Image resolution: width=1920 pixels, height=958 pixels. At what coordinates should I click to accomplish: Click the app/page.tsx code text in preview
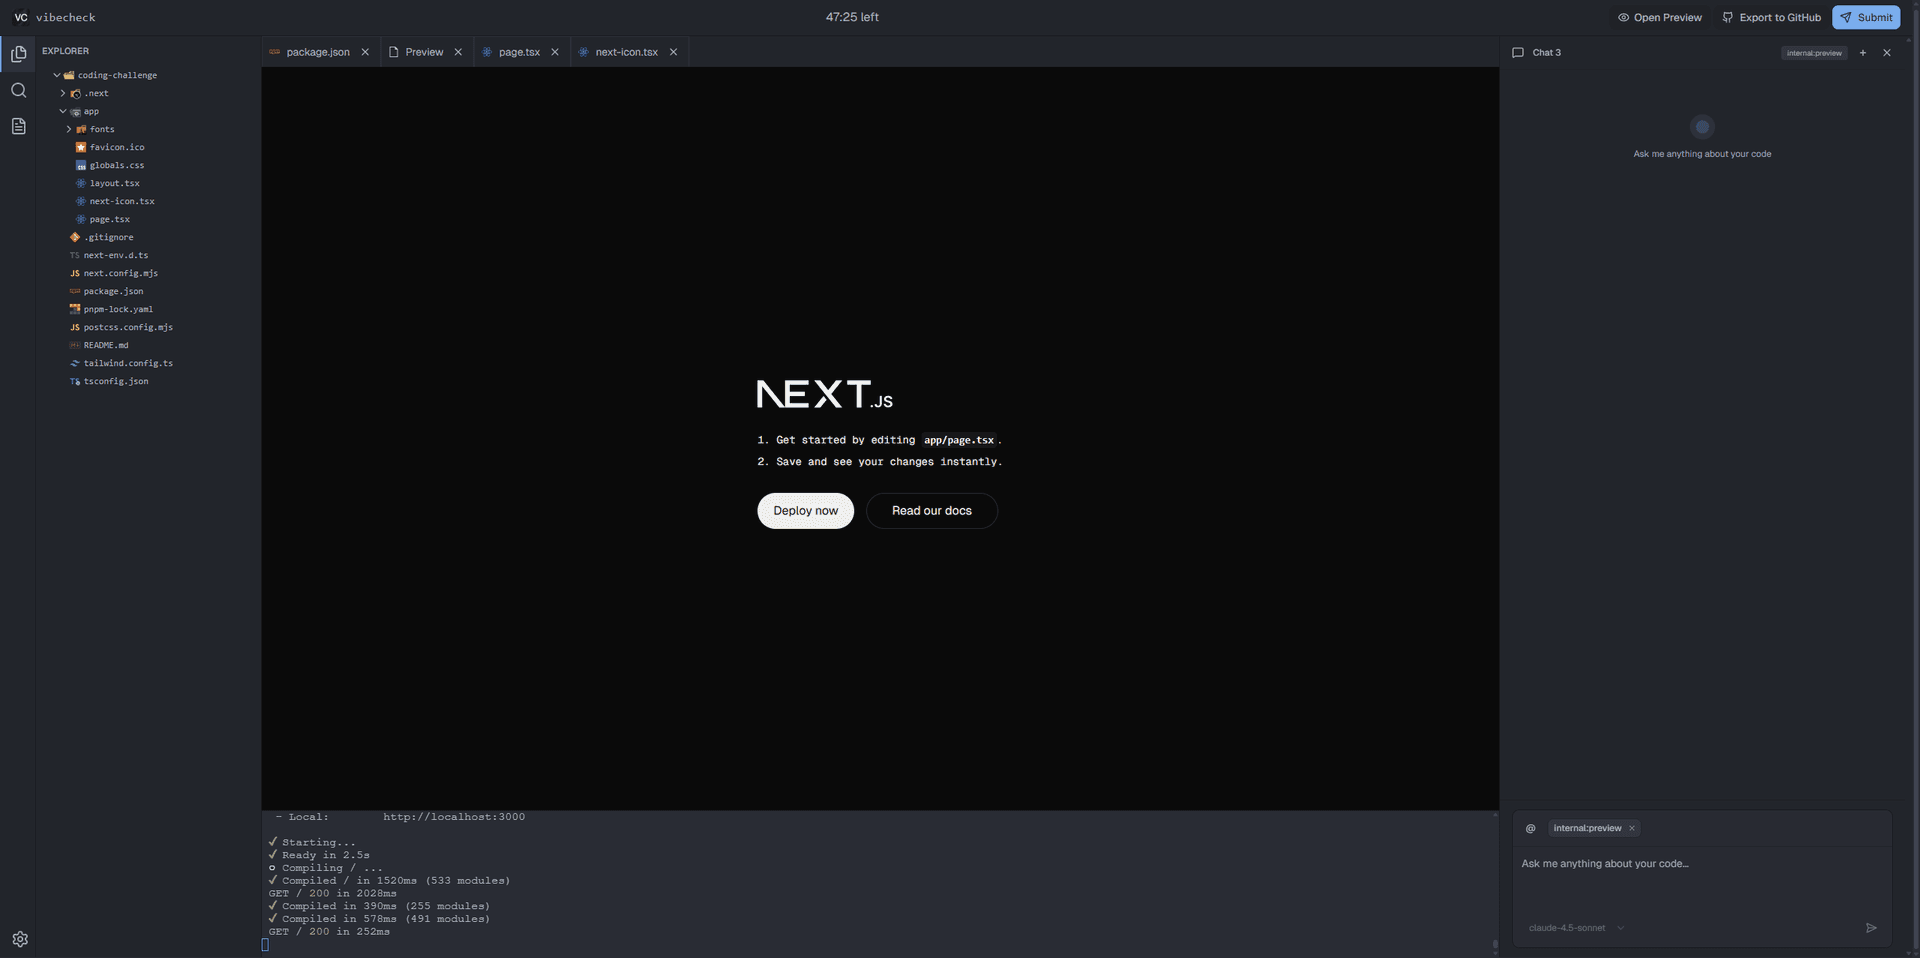pyautogui.click(x=959, y=440)
